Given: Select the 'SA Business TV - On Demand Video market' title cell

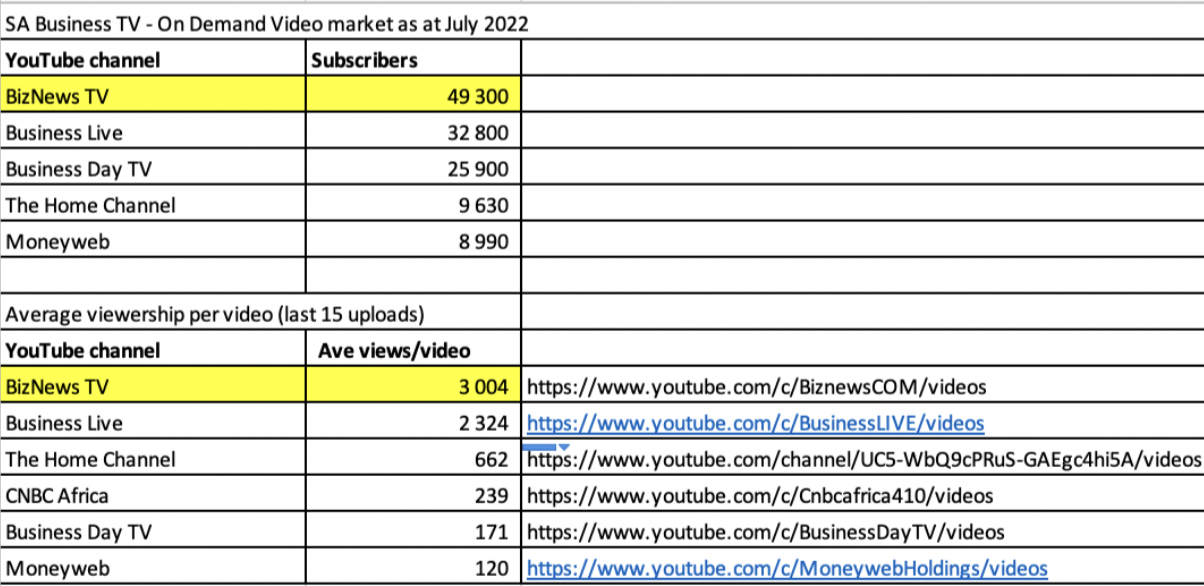Looking at the screenshot, I should pos(267,24).
